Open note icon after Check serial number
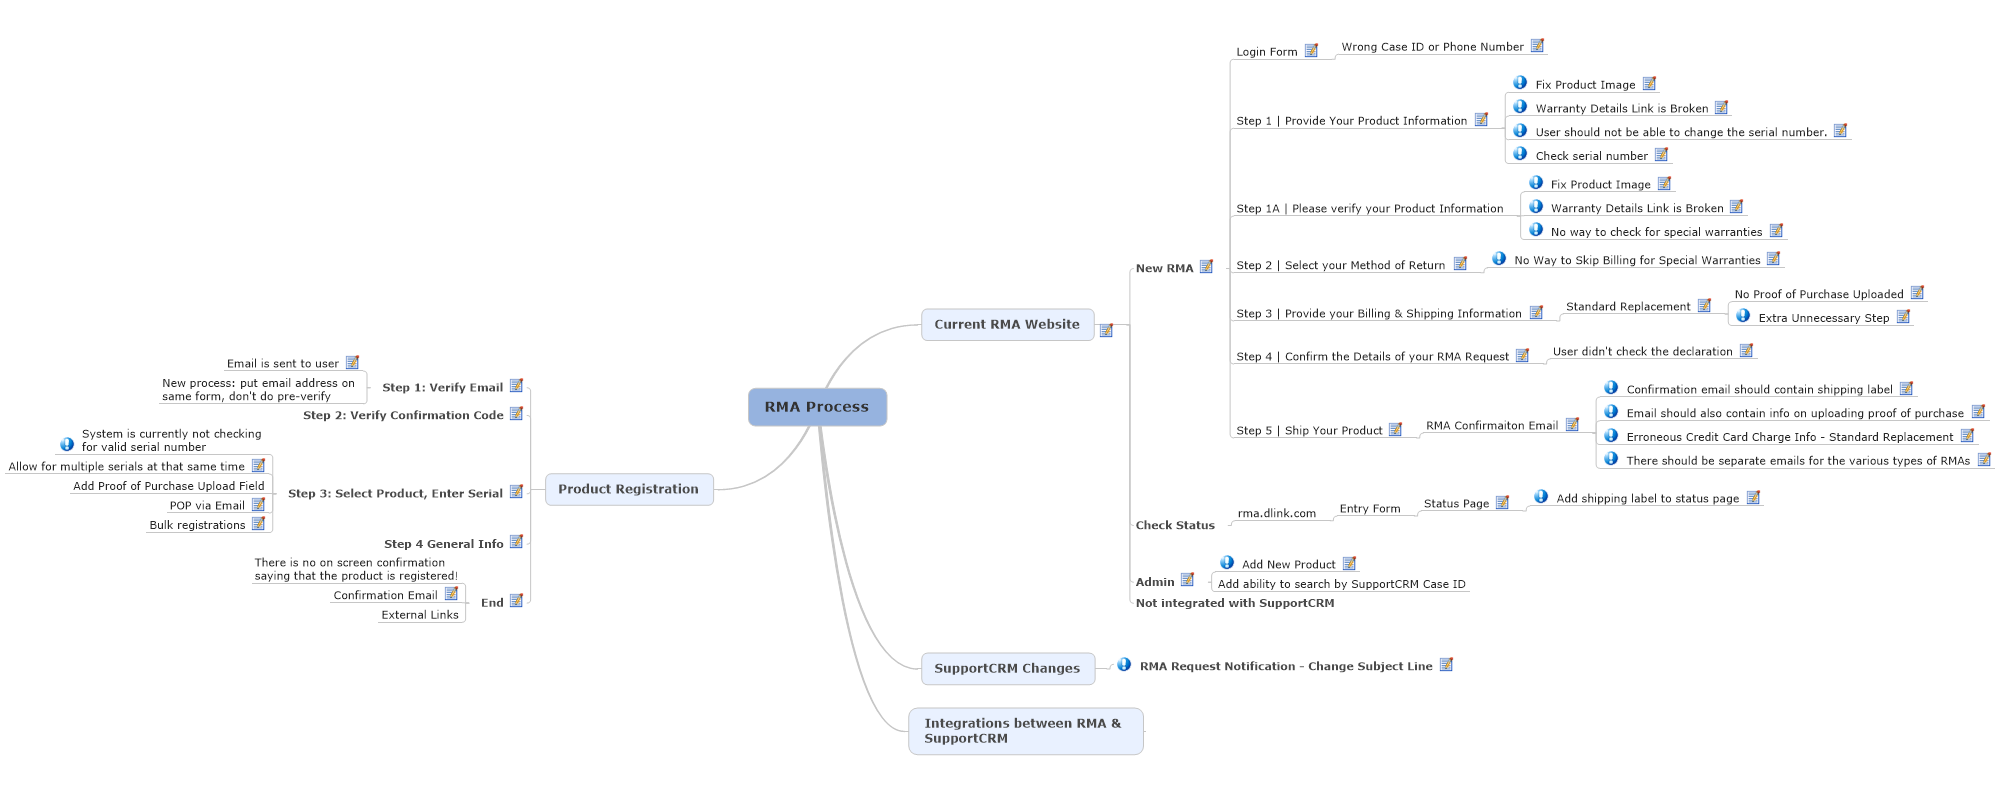Viewport: 2000px width, 800px height. click(x=1661, y=155)
